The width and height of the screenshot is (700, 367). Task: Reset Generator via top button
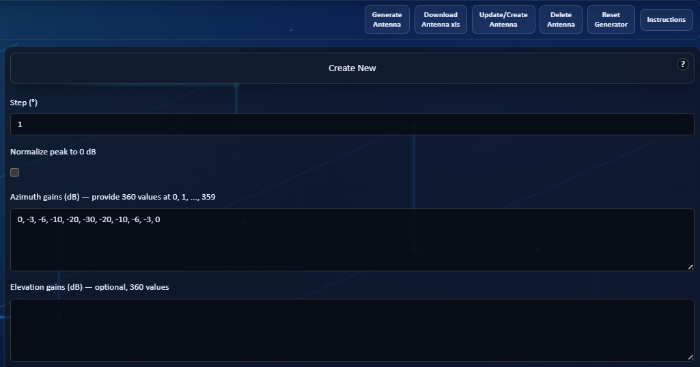(x=611, y=20)
